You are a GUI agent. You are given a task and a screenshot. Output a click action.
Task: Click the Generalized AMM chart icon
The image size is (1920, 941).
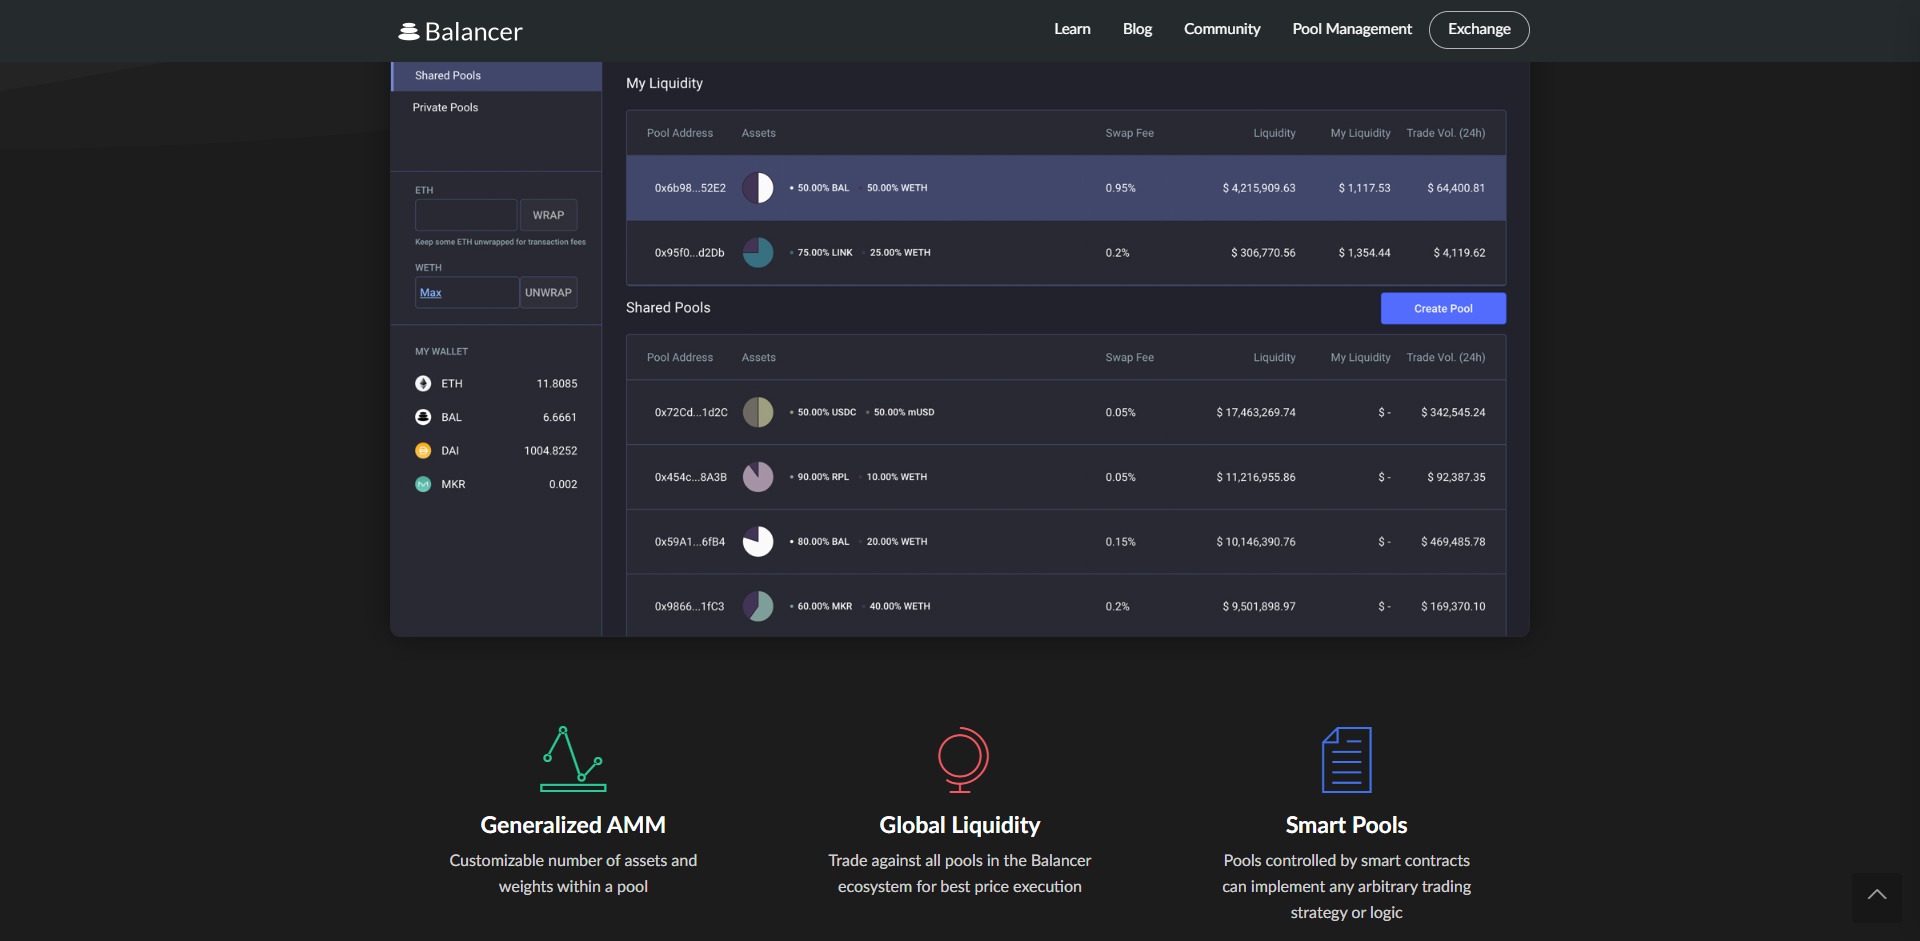(573, 759)
